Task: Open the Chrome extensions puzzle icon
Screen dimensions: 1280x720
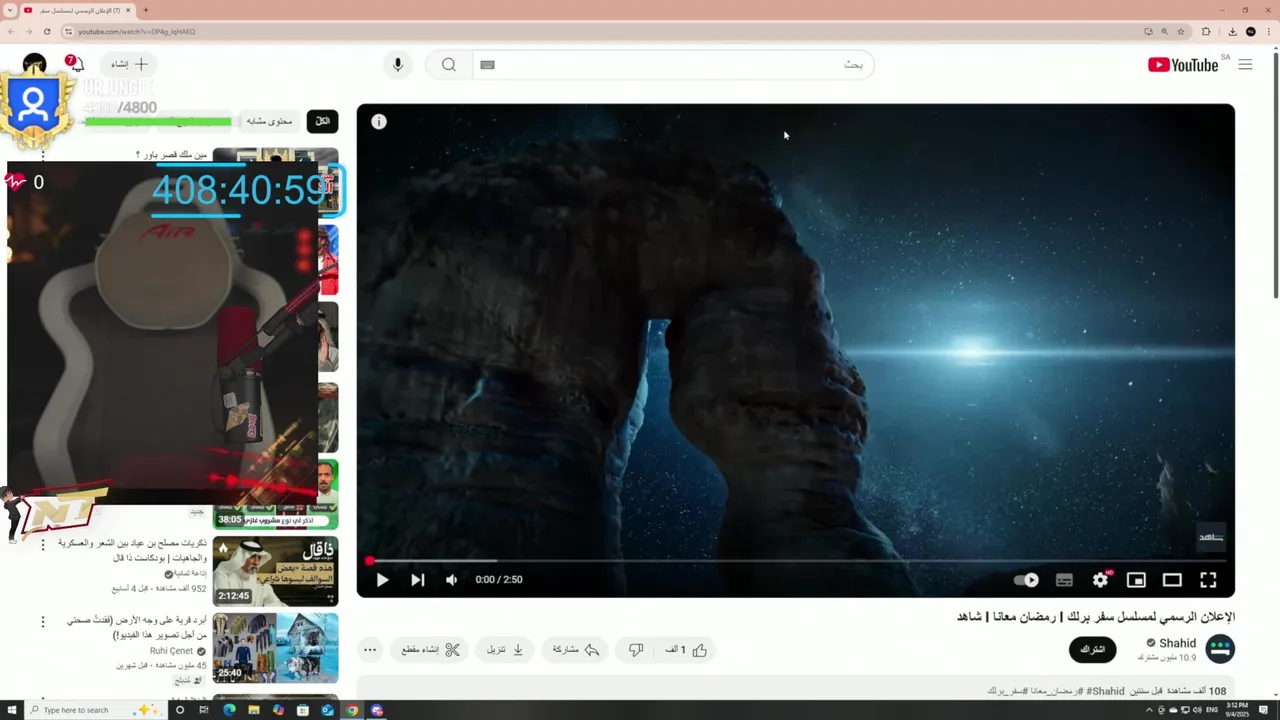Action: click(x=1206, y=31)
